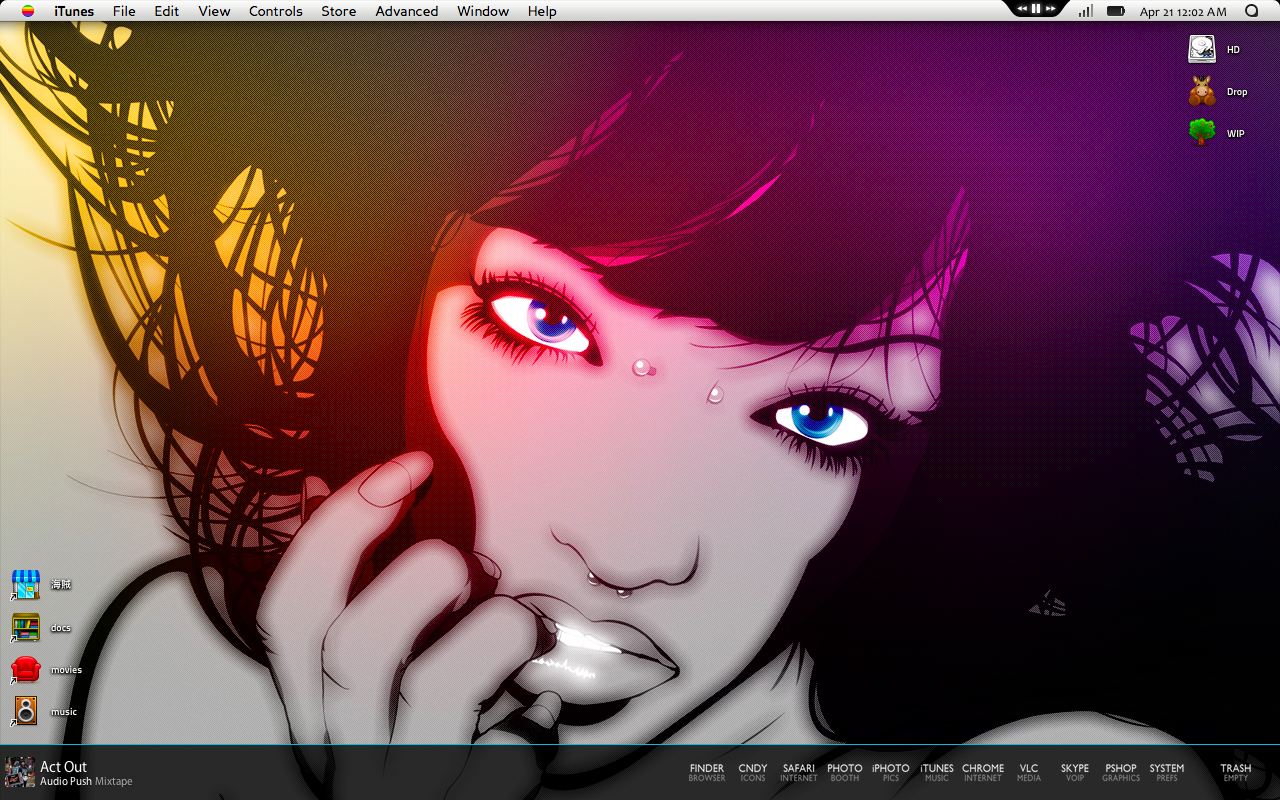Open the Advanced menu
1280x800 pixels.
[407, 11]
